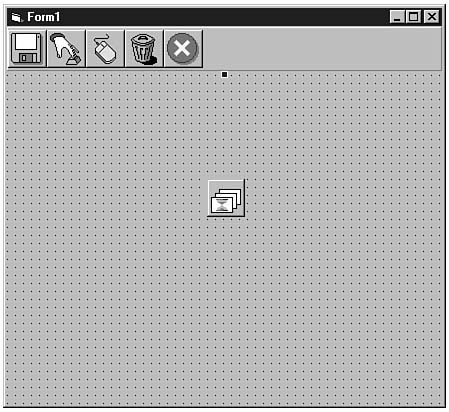Hit the red circle X toolbar button

[183, 48]
